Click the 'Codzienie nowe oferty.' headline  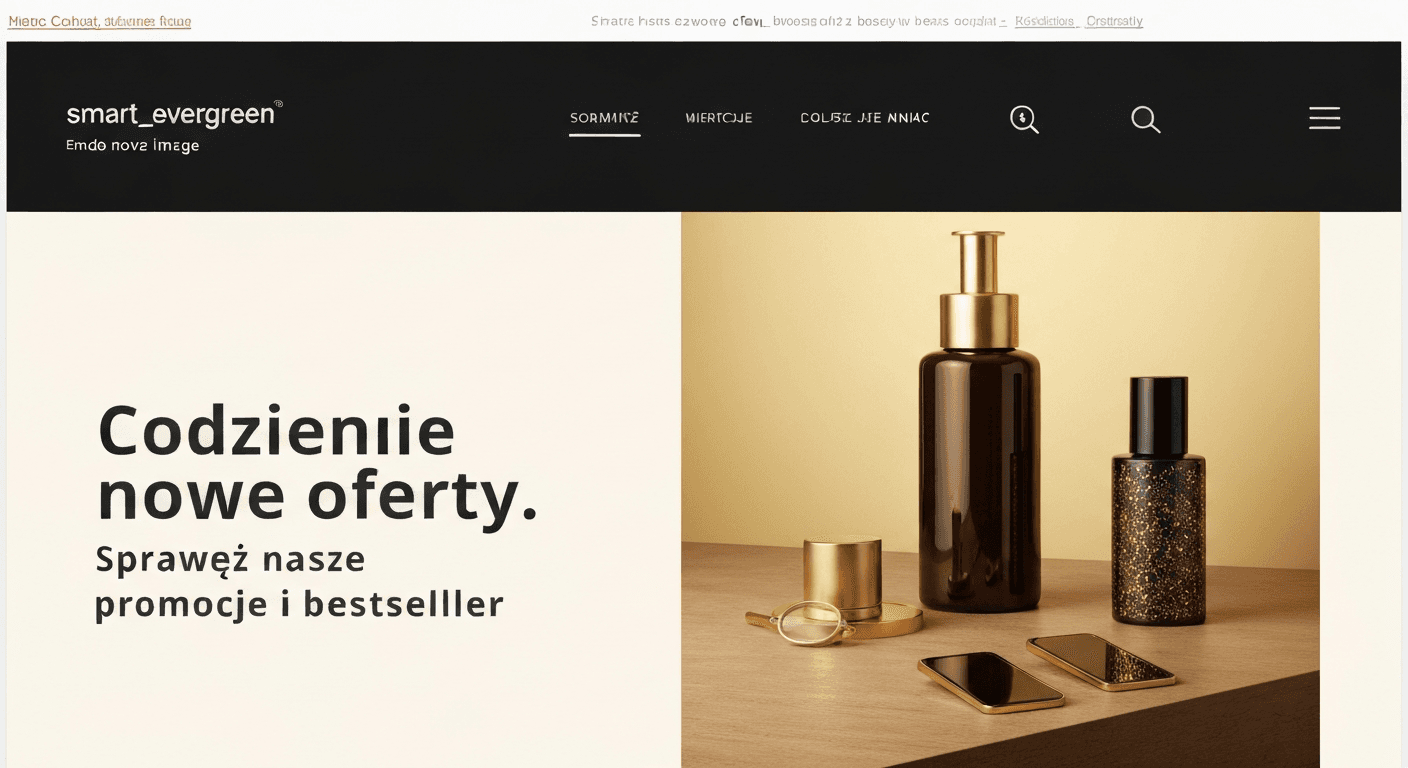[317, 463]
